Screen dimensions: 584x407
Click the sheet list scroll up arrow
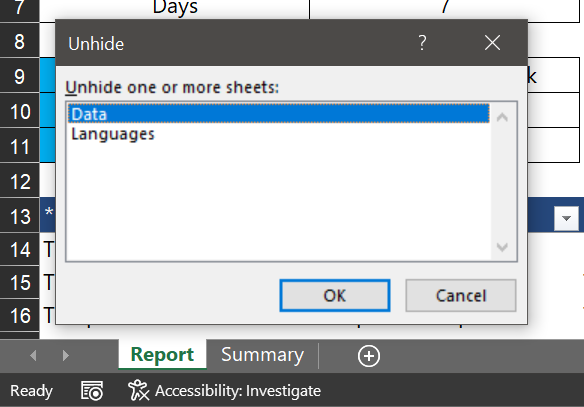tap(502, 117)
